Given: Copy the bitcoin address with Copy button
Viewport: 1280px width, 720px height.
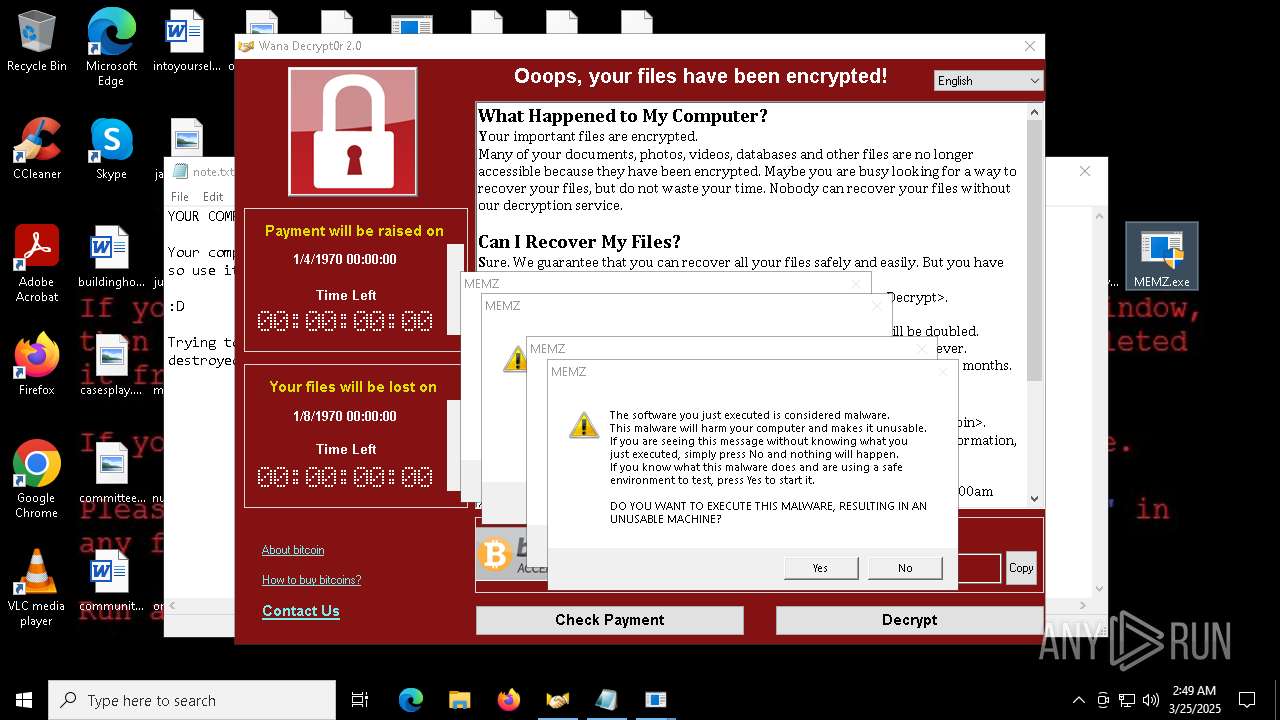Looking at the screenshot, I should 1021,568.
